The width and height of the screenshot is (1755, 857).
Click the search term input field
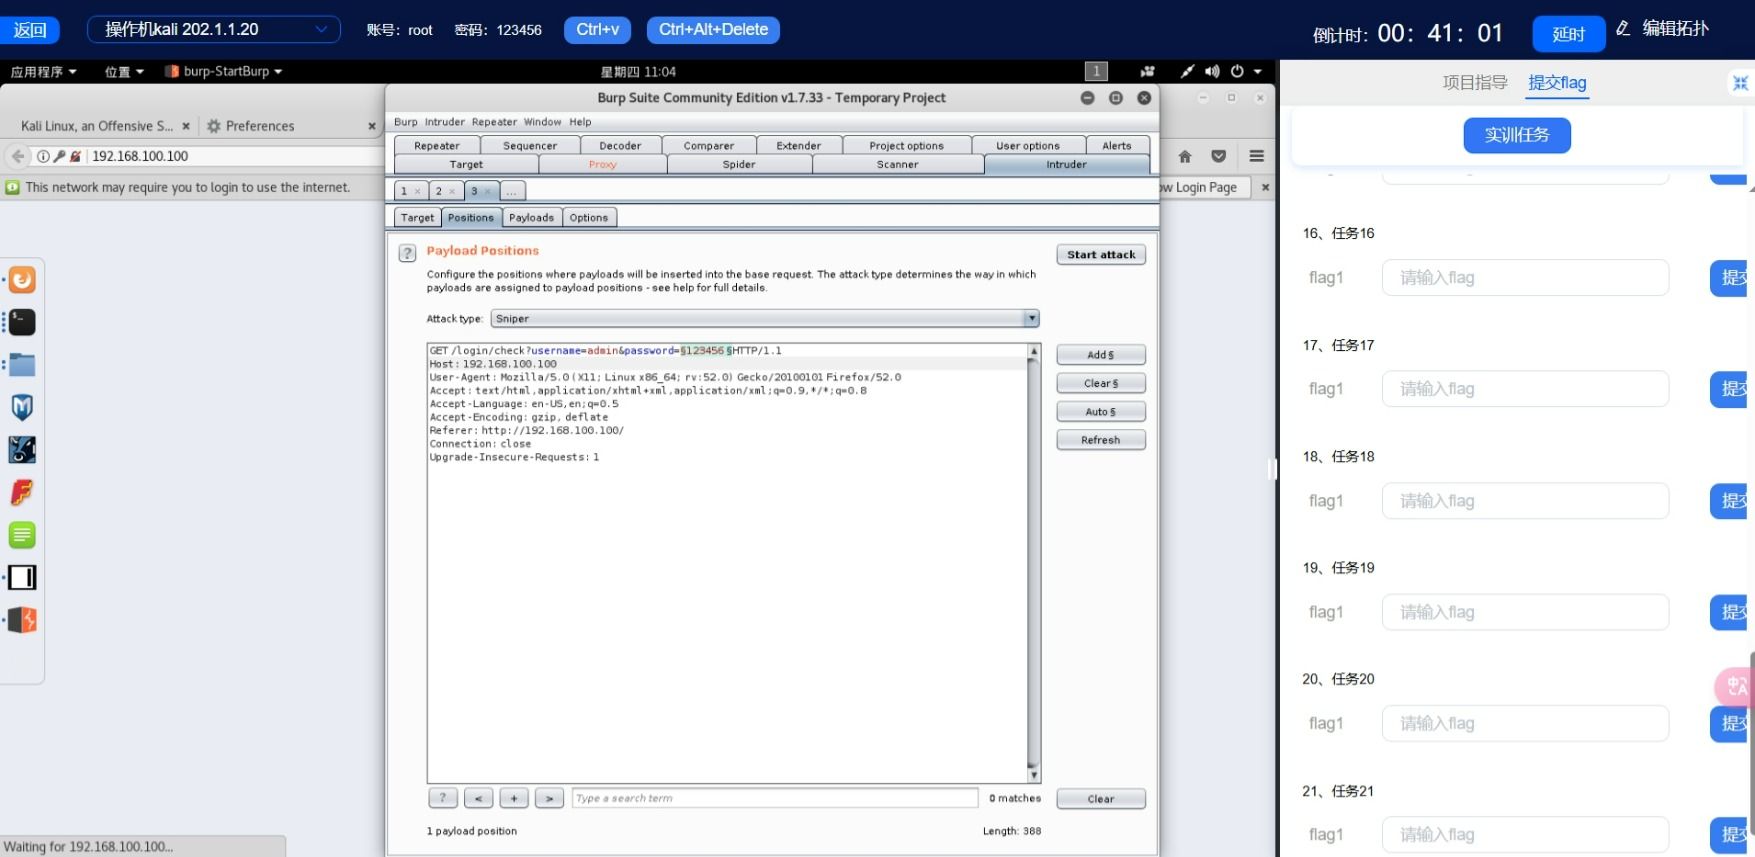775,798
